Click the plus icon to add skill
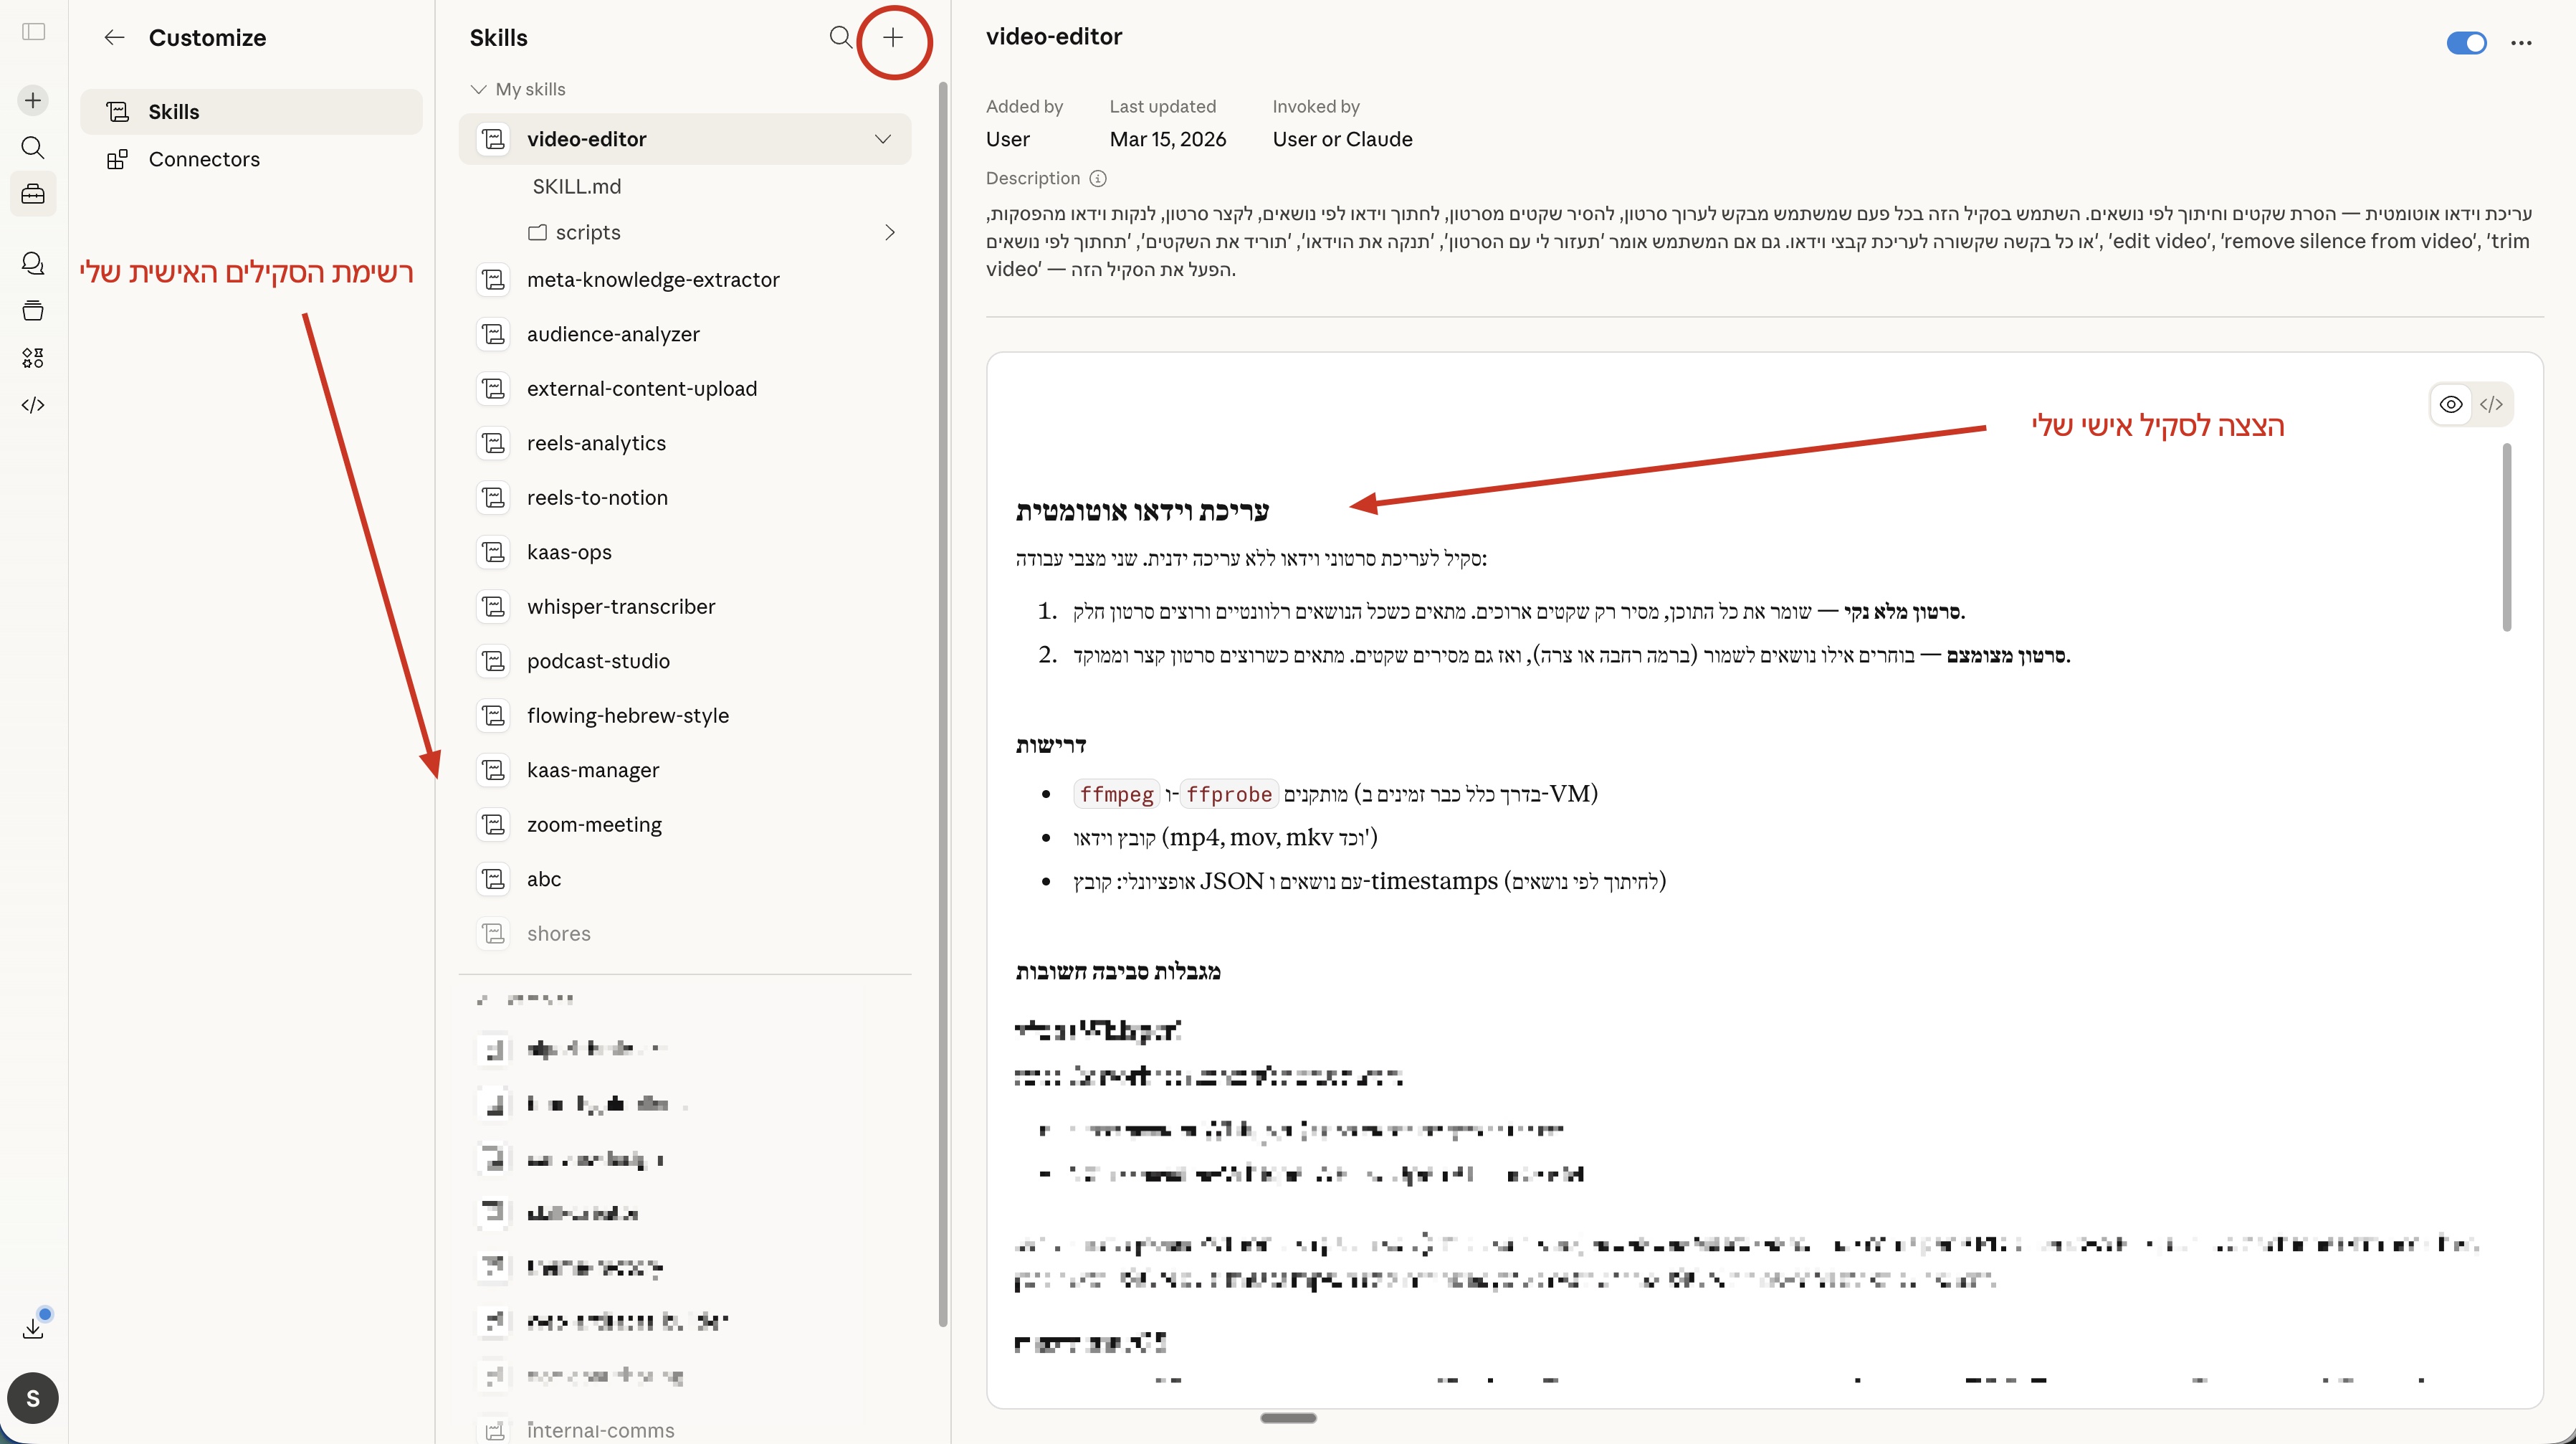 pyautogui.click(x=892, y=38)
